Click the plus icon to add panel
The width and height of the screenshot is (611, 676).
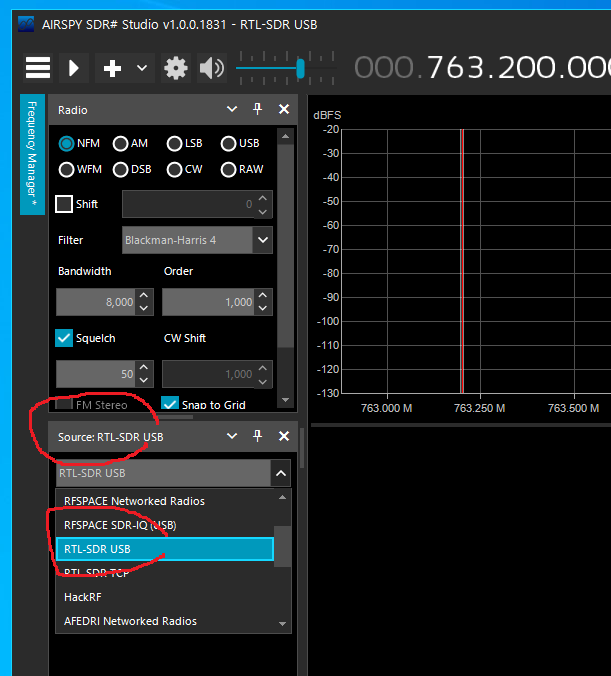pyautogui.click(x=112, y=68)
